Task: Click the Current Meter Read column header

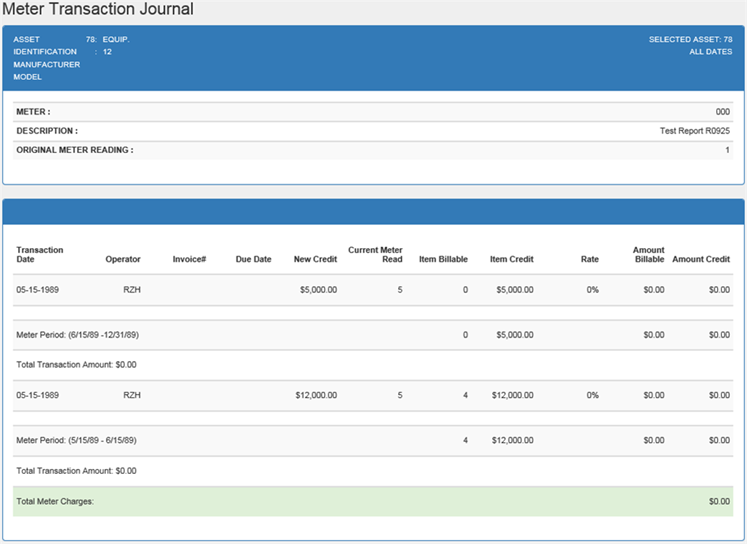Action: [x=375, y=254]
